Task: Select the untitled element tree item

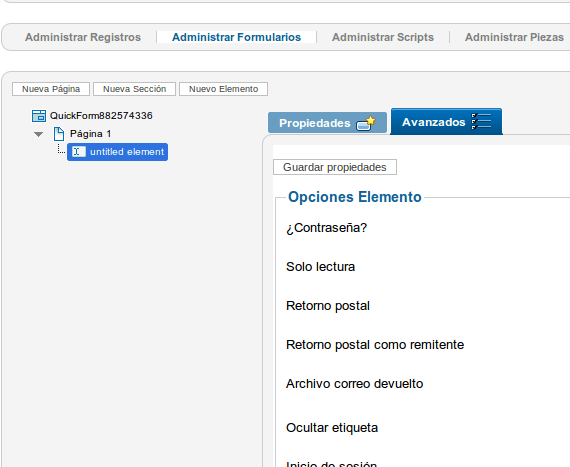Action: pos(117,152)
